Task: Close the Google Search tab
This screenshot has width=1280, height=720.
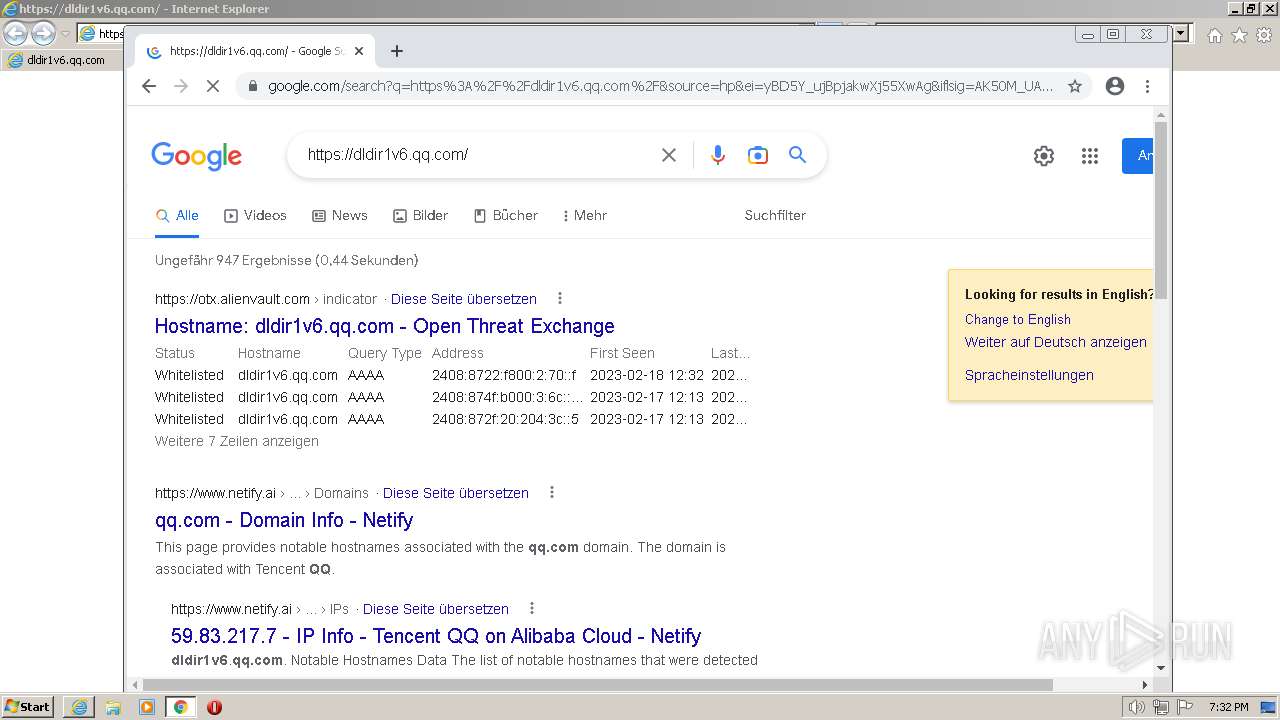Action: (x=359, y=51)
